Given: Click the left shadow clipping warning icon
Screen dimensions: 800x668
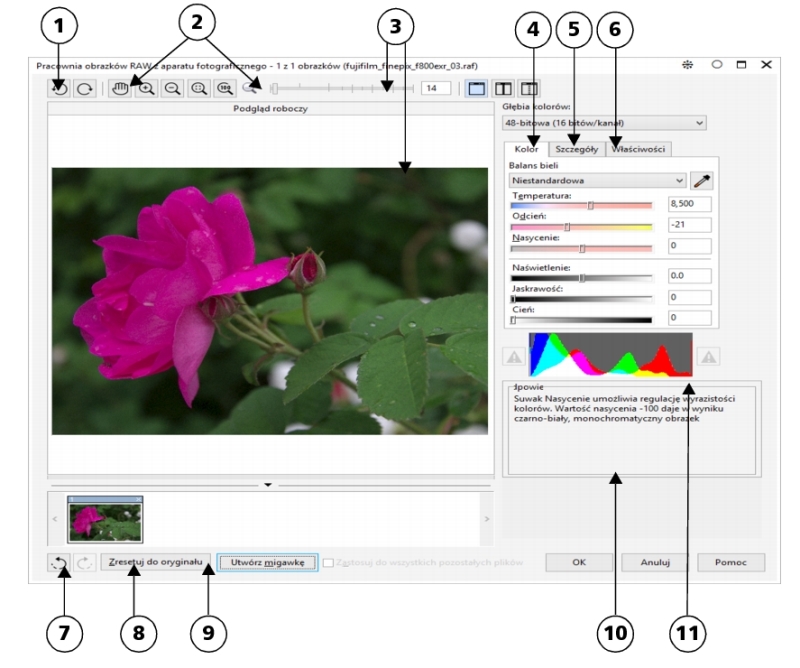Looking at the screenshot, I should [513, 356].
